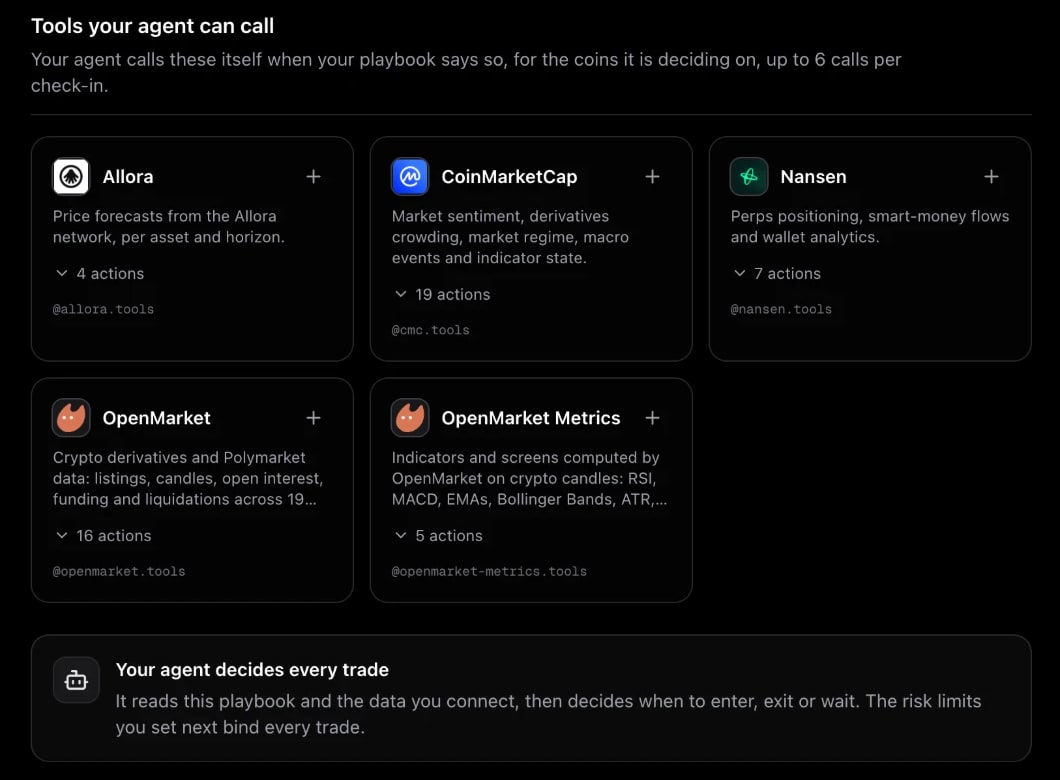Add OpenMarket Metrics tool with plus icon
Viewport: 1060px width, 780px height.
point(652,418)
